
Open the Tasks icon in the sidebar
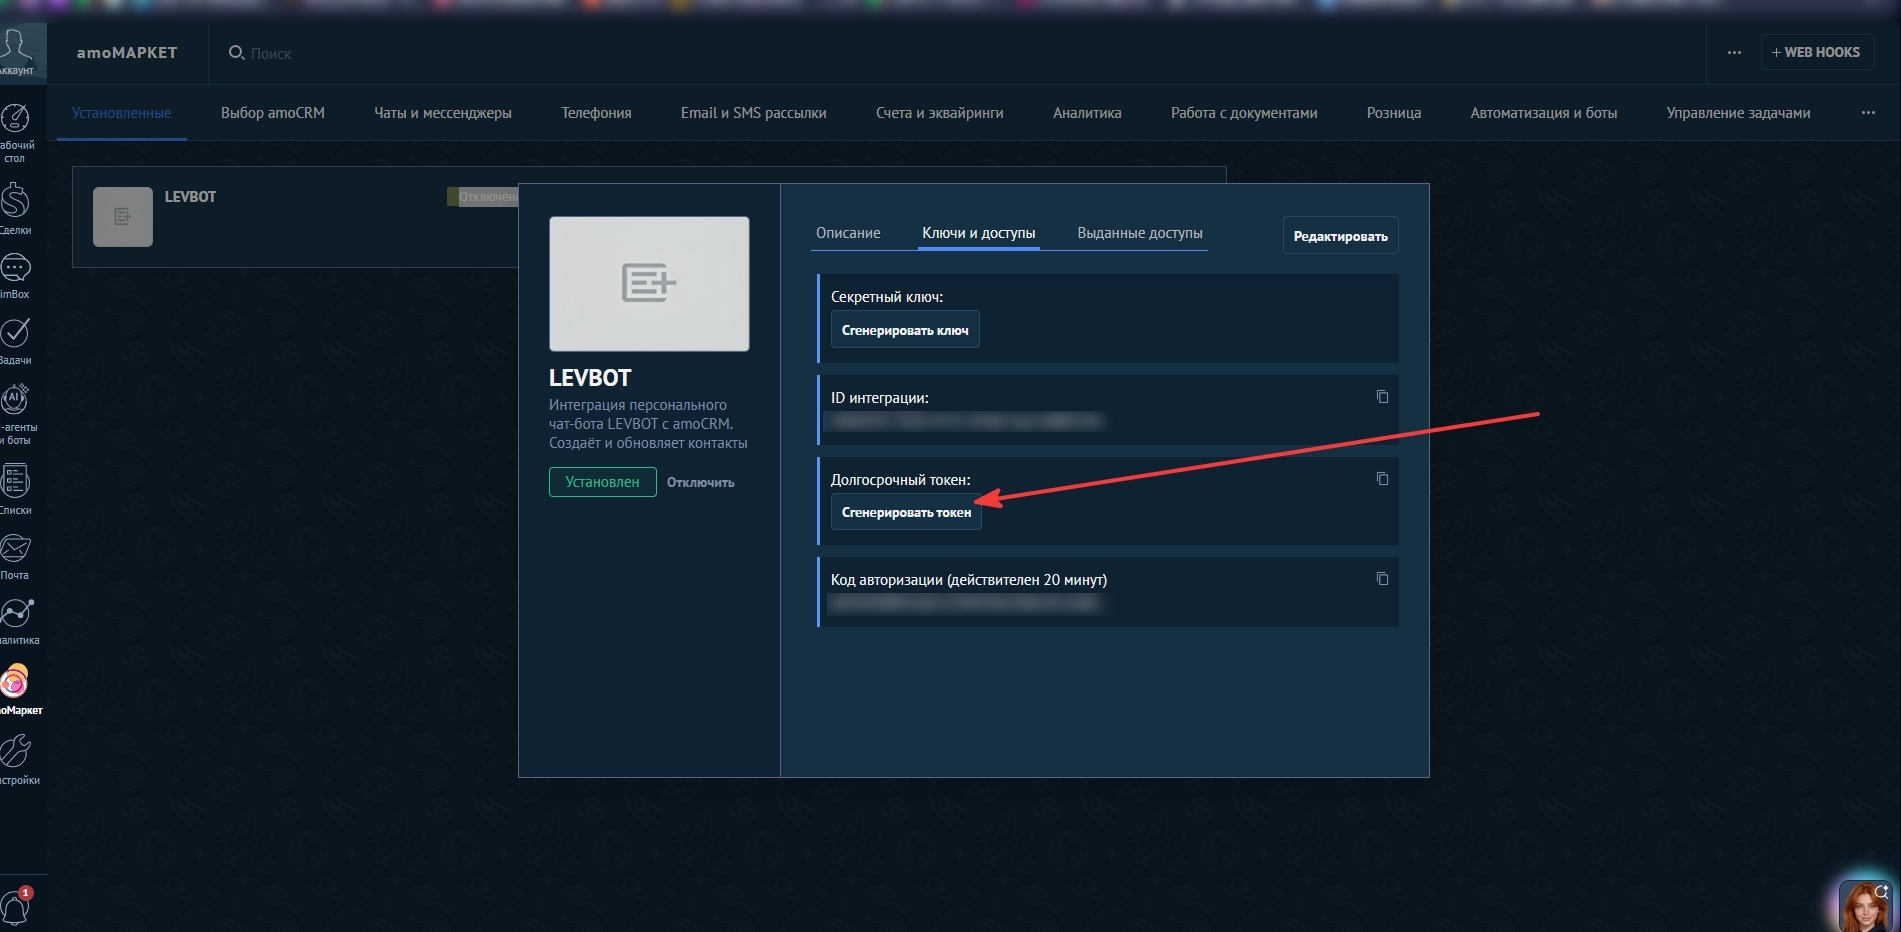(x=15, y=333)
